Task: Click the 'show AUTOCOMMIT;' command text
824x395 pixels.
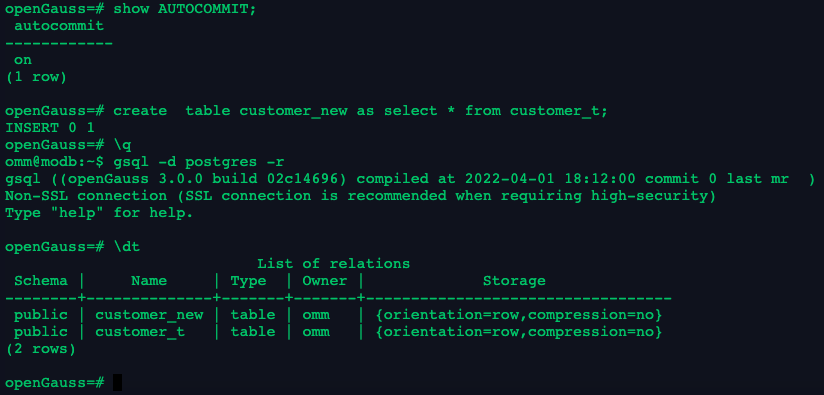Action: click(x=184, y=9)
